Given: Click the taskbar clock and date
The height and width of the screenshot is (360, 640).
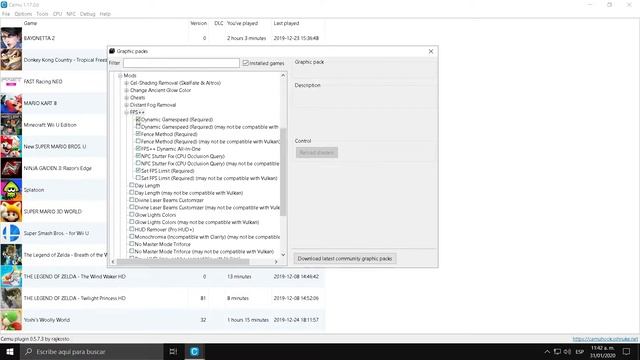Looking at the screenshot, I should pos(603,351).
